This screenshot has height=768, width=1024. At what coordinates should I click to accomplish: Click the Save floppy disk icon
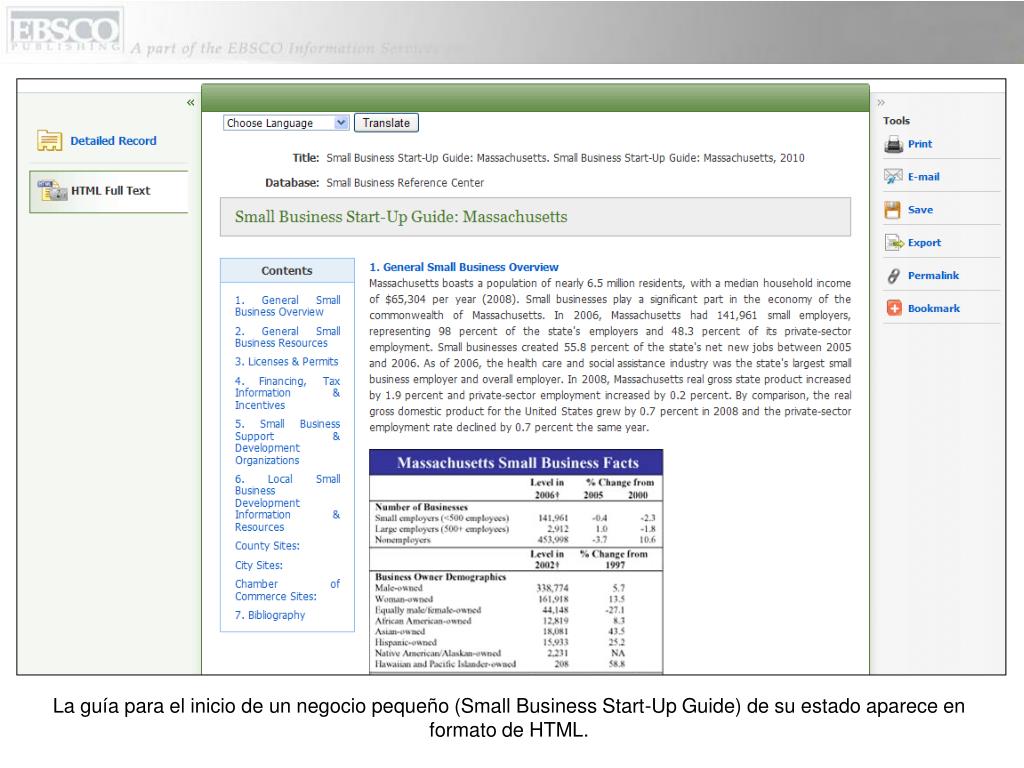click(x=892, y=210)
